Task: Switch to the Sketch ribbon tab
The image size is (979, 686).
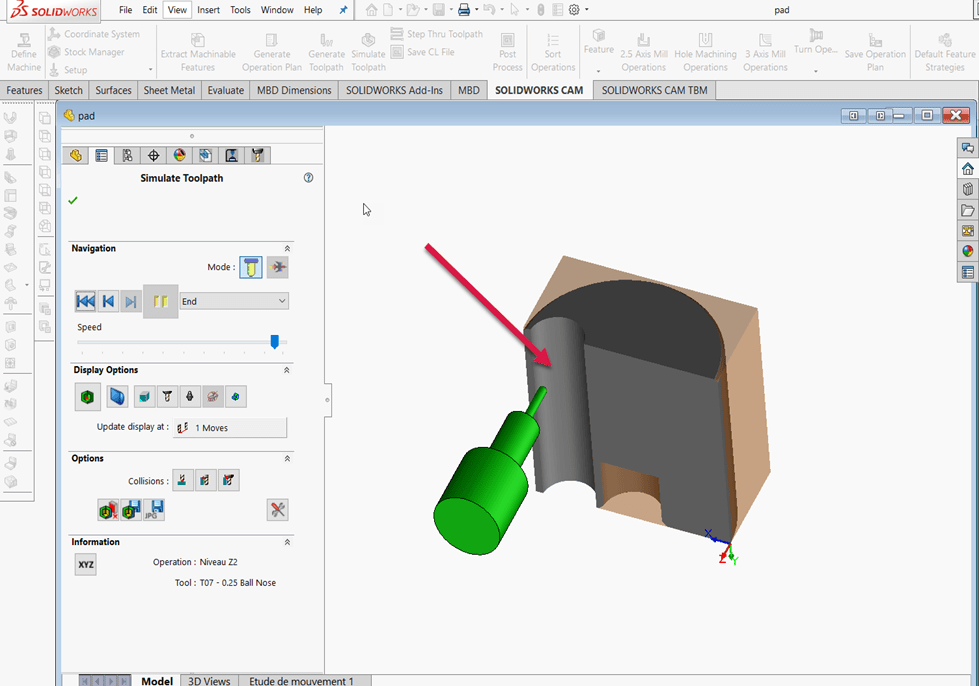Action: 69,91
